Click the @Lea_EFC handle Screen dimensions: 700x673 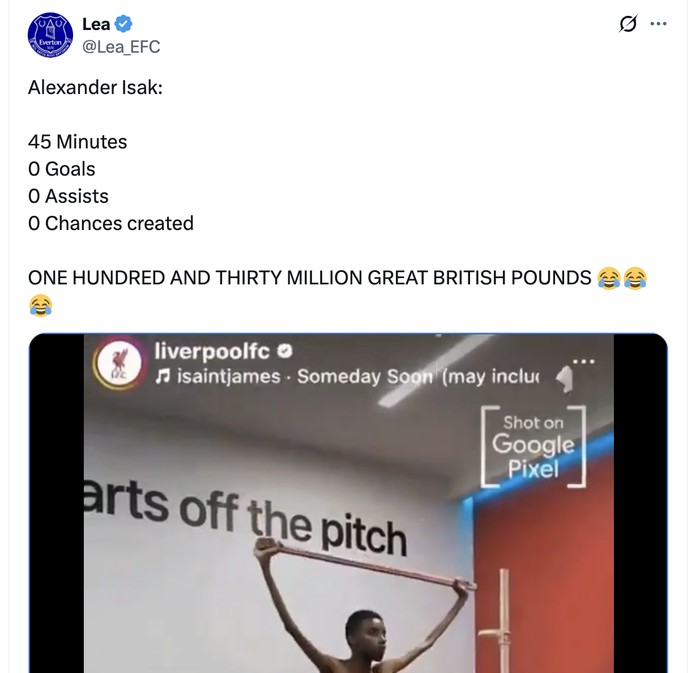click(120, 47)
